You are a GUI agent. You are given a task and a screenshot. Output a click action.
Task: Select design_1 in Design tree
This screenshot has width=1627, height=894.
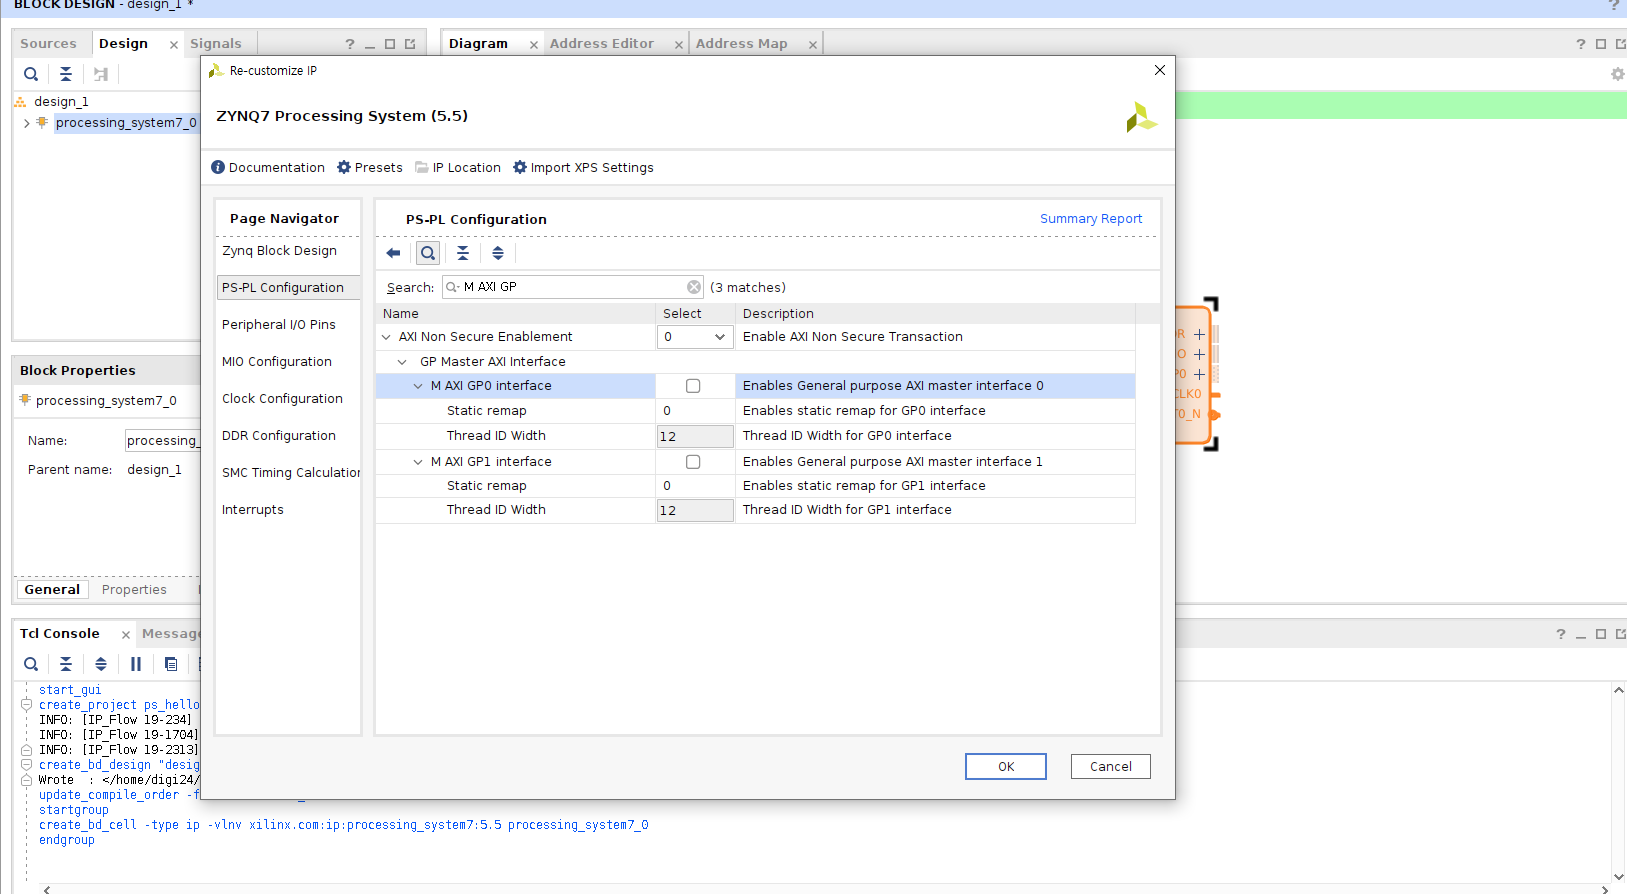61,102
